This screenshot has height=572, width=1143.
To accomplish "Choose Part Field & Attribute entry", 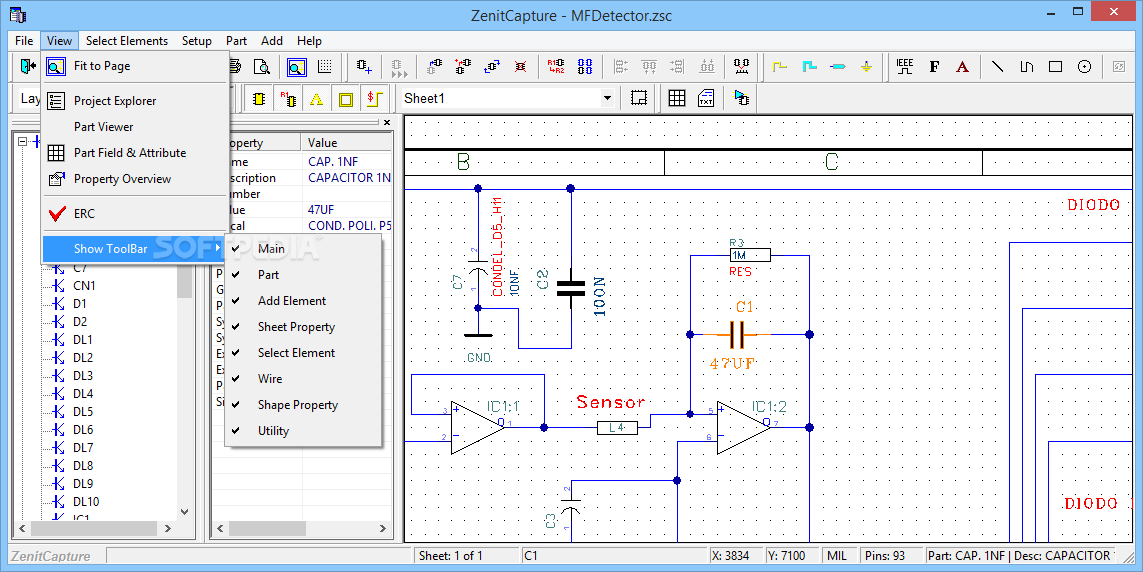I will [x=135, y=153].
